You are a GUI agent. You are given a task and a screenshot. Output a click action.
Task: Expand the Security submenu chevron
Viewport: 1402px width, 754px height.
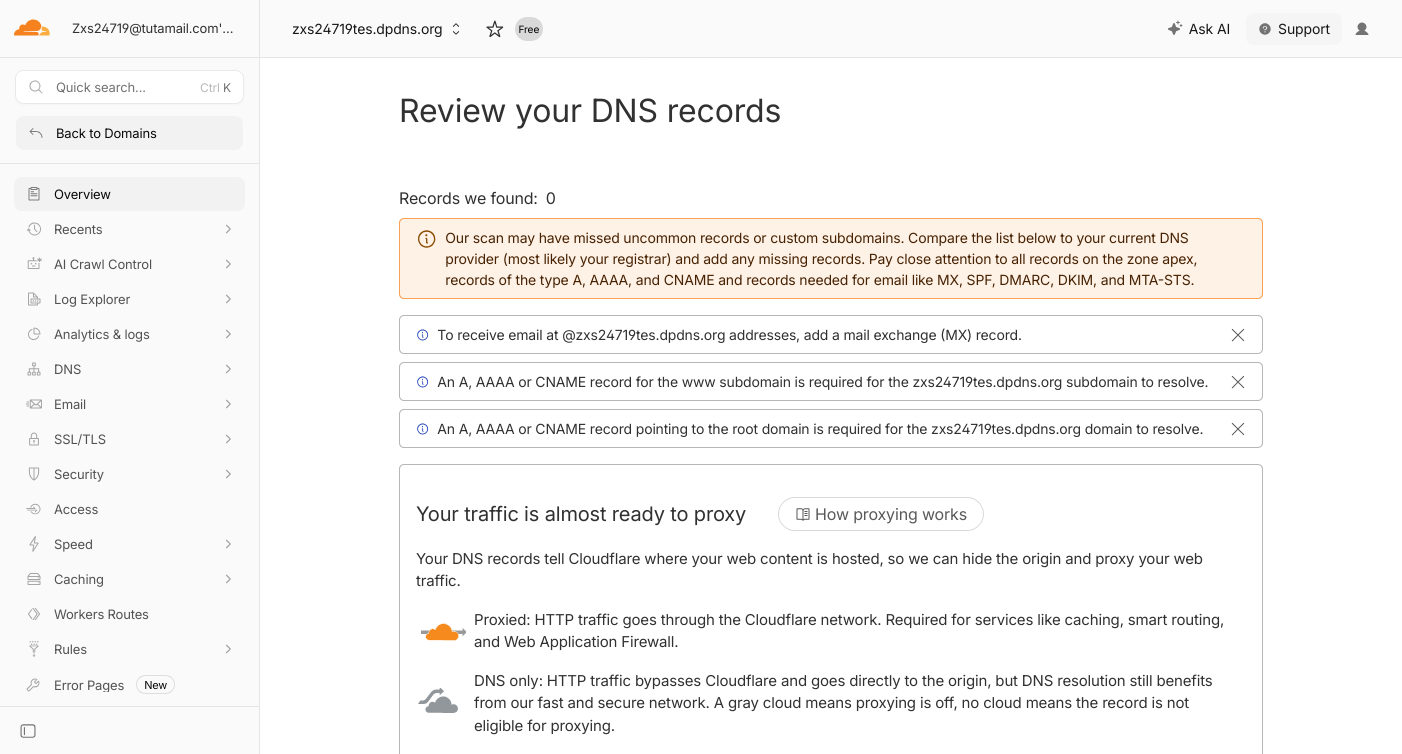coord(229,474)
